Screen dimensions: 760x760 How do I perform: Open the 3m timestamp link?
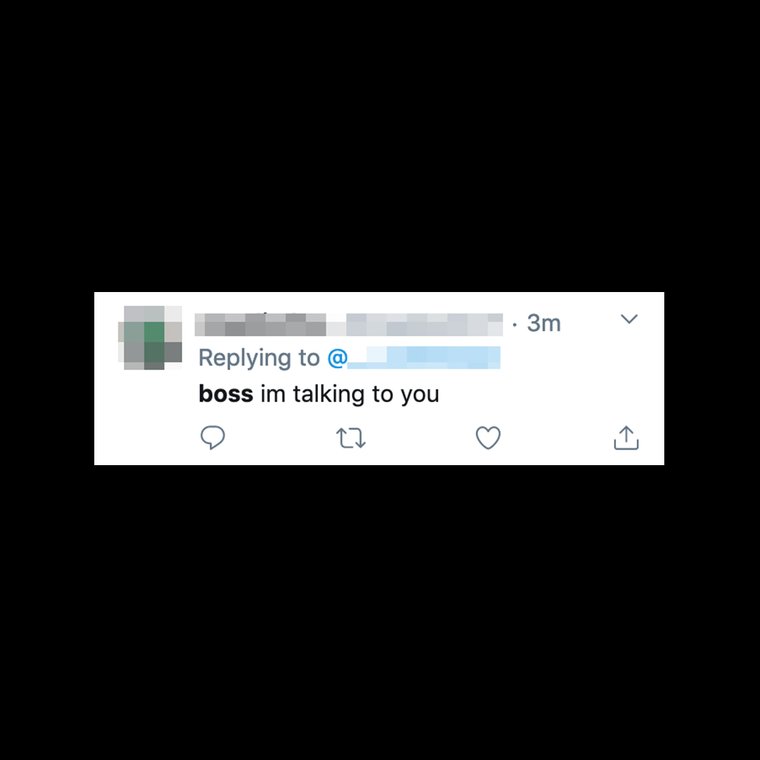coord(544,323)
